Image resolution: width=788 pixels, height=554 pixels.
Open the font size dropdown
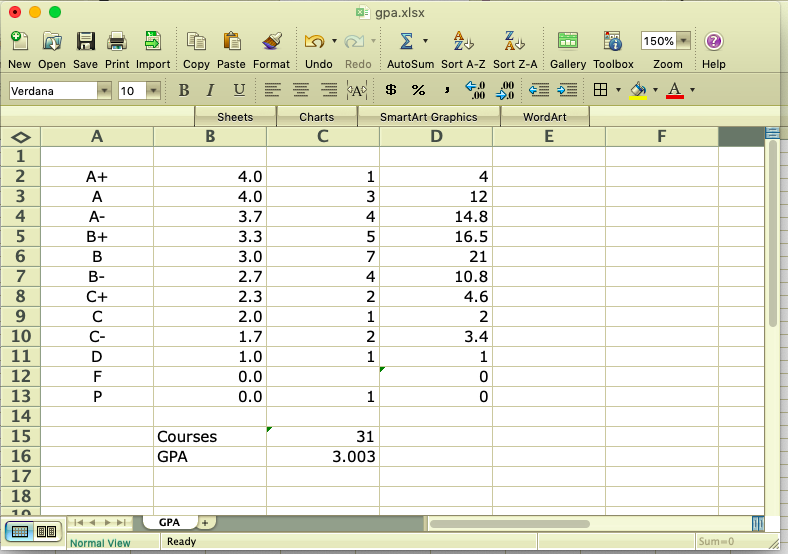[x=153, y=91]
